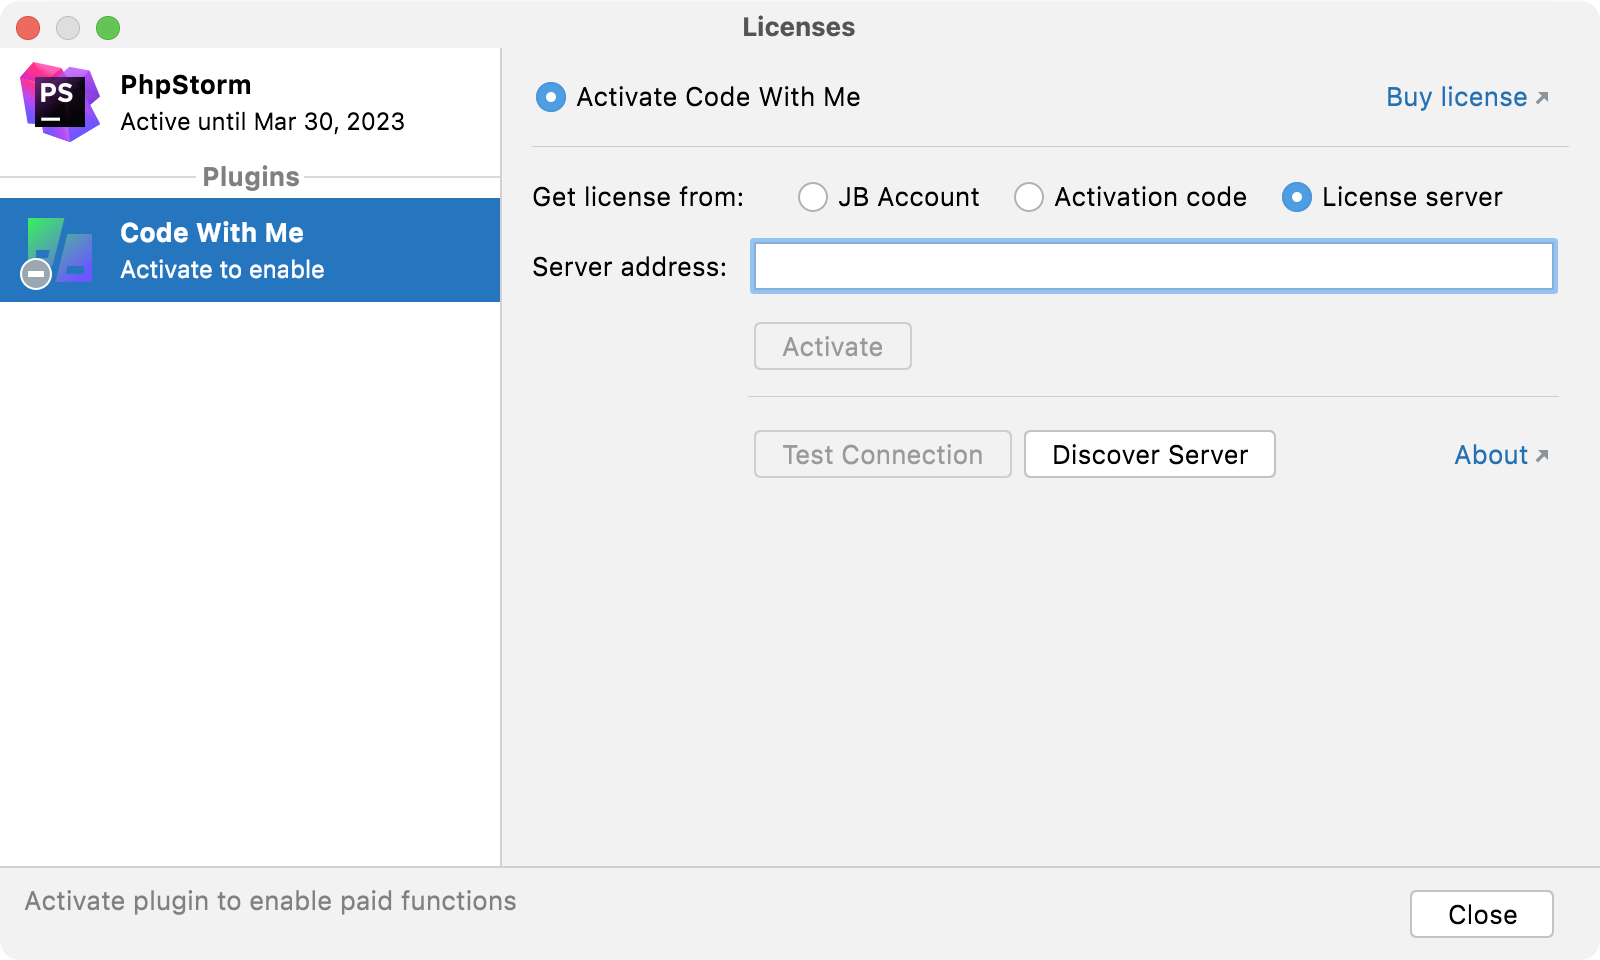Viewport: 1600px width, 960px height.
Task: Click the external arrow beside Buy license
Action: [1542, 97]
